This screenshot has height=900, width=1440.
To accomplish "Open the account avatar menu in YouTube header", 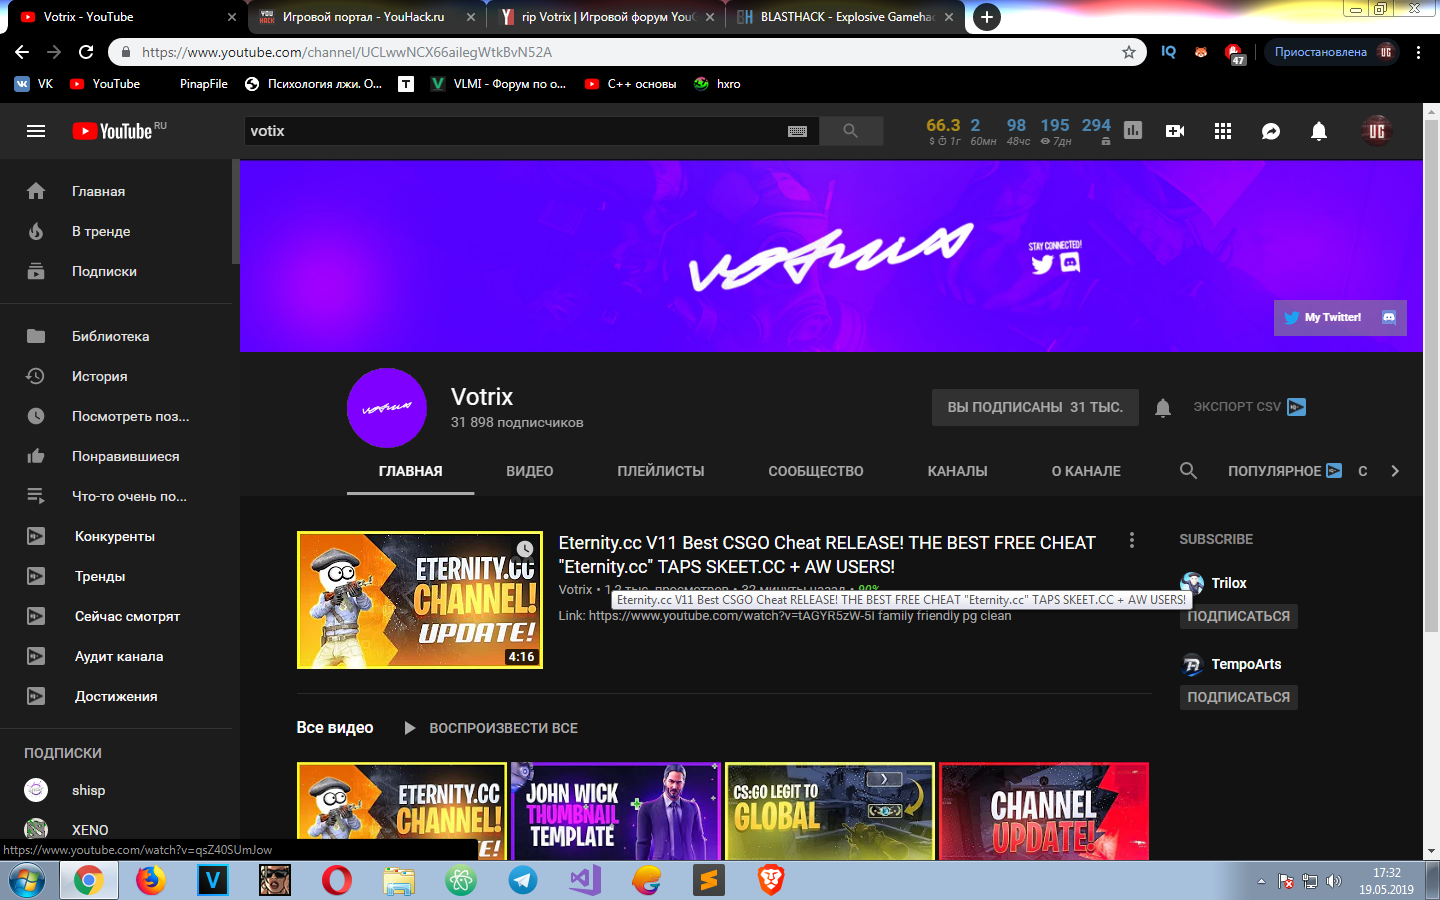I will click(x=1377, y=131).
